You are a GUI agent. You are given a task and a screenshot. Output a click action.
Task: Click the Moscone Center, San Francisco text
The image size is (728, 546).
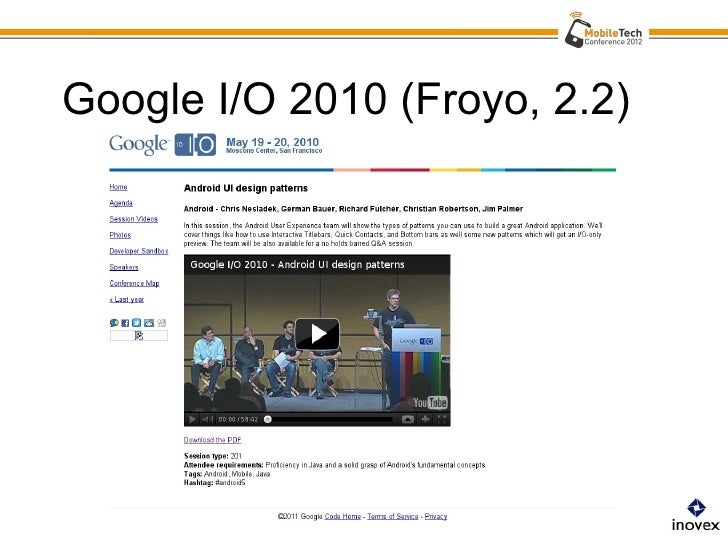click(x=274, y=151)
